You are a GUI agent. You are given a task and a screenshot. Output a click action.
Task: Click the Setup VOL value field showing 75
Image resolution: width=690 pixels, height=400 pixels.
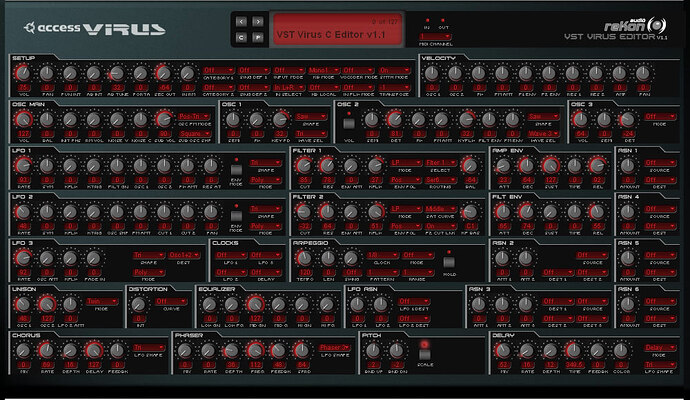[x=23, y=88]
